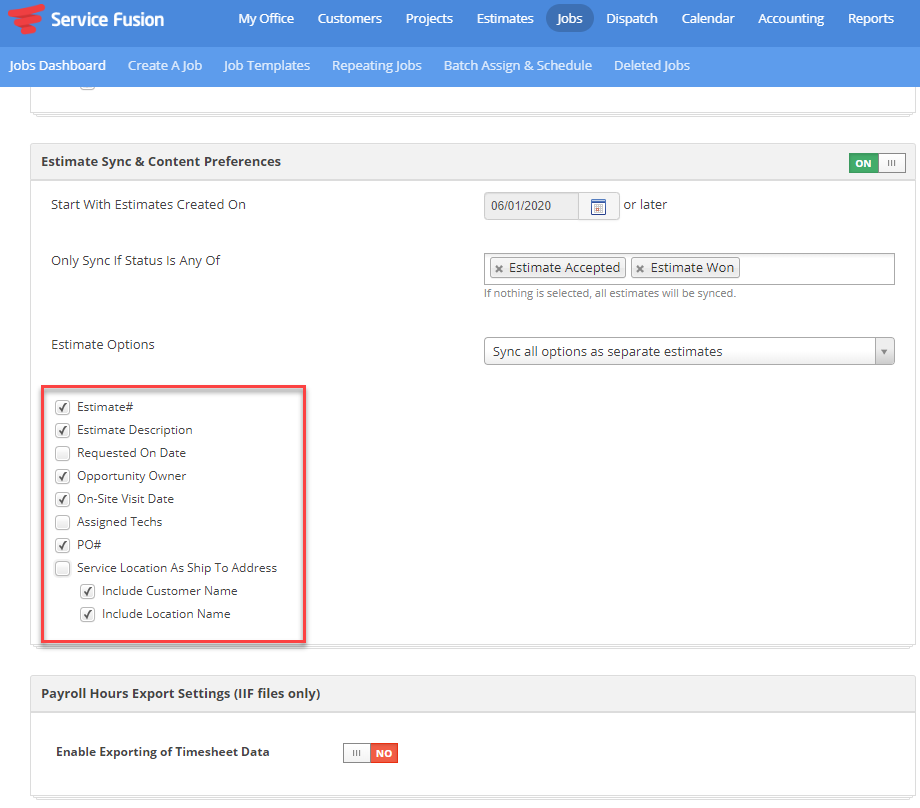
Task: Open the Estimates menu
Action: point(505,18)
